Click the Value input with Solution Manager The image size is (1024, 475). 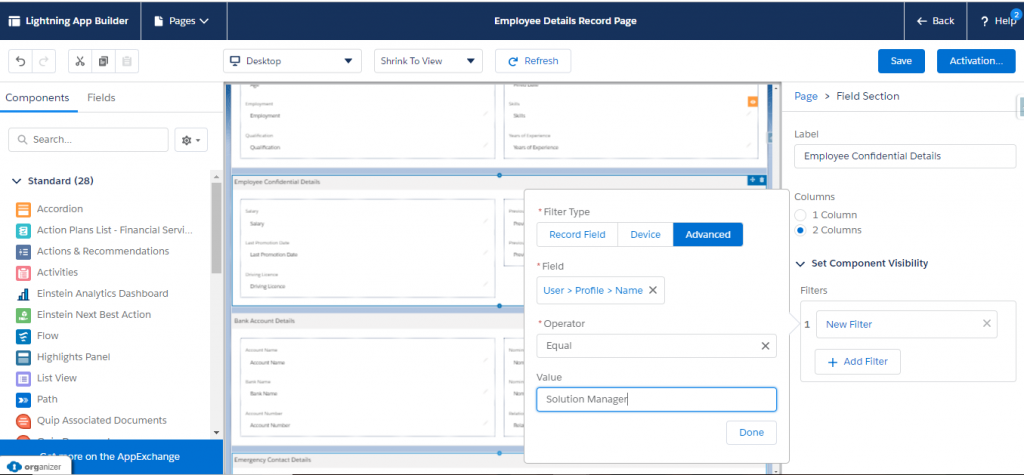click(x=656, y=399)
